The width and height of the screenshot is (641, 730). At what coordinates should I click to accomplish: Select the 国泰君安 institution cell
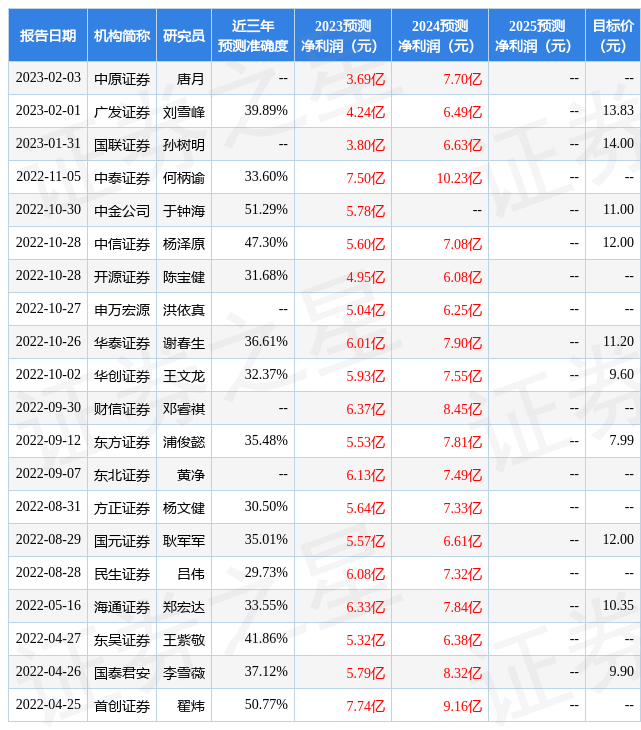tap(122, 674)
